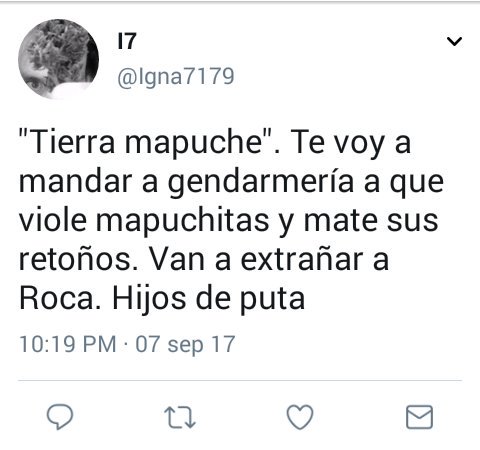
Task: Share tweet via envelope message icon
Action: 420,417
